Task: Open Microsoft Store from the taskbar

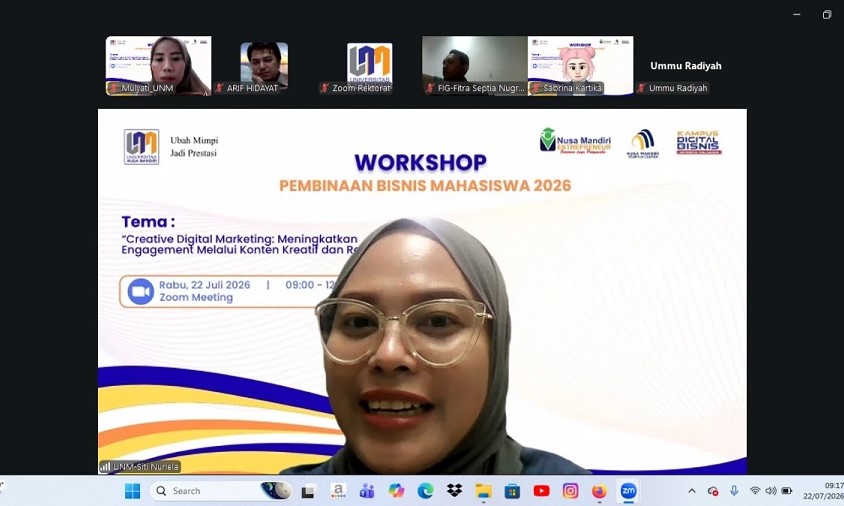Action: click(x=512, y=491)
